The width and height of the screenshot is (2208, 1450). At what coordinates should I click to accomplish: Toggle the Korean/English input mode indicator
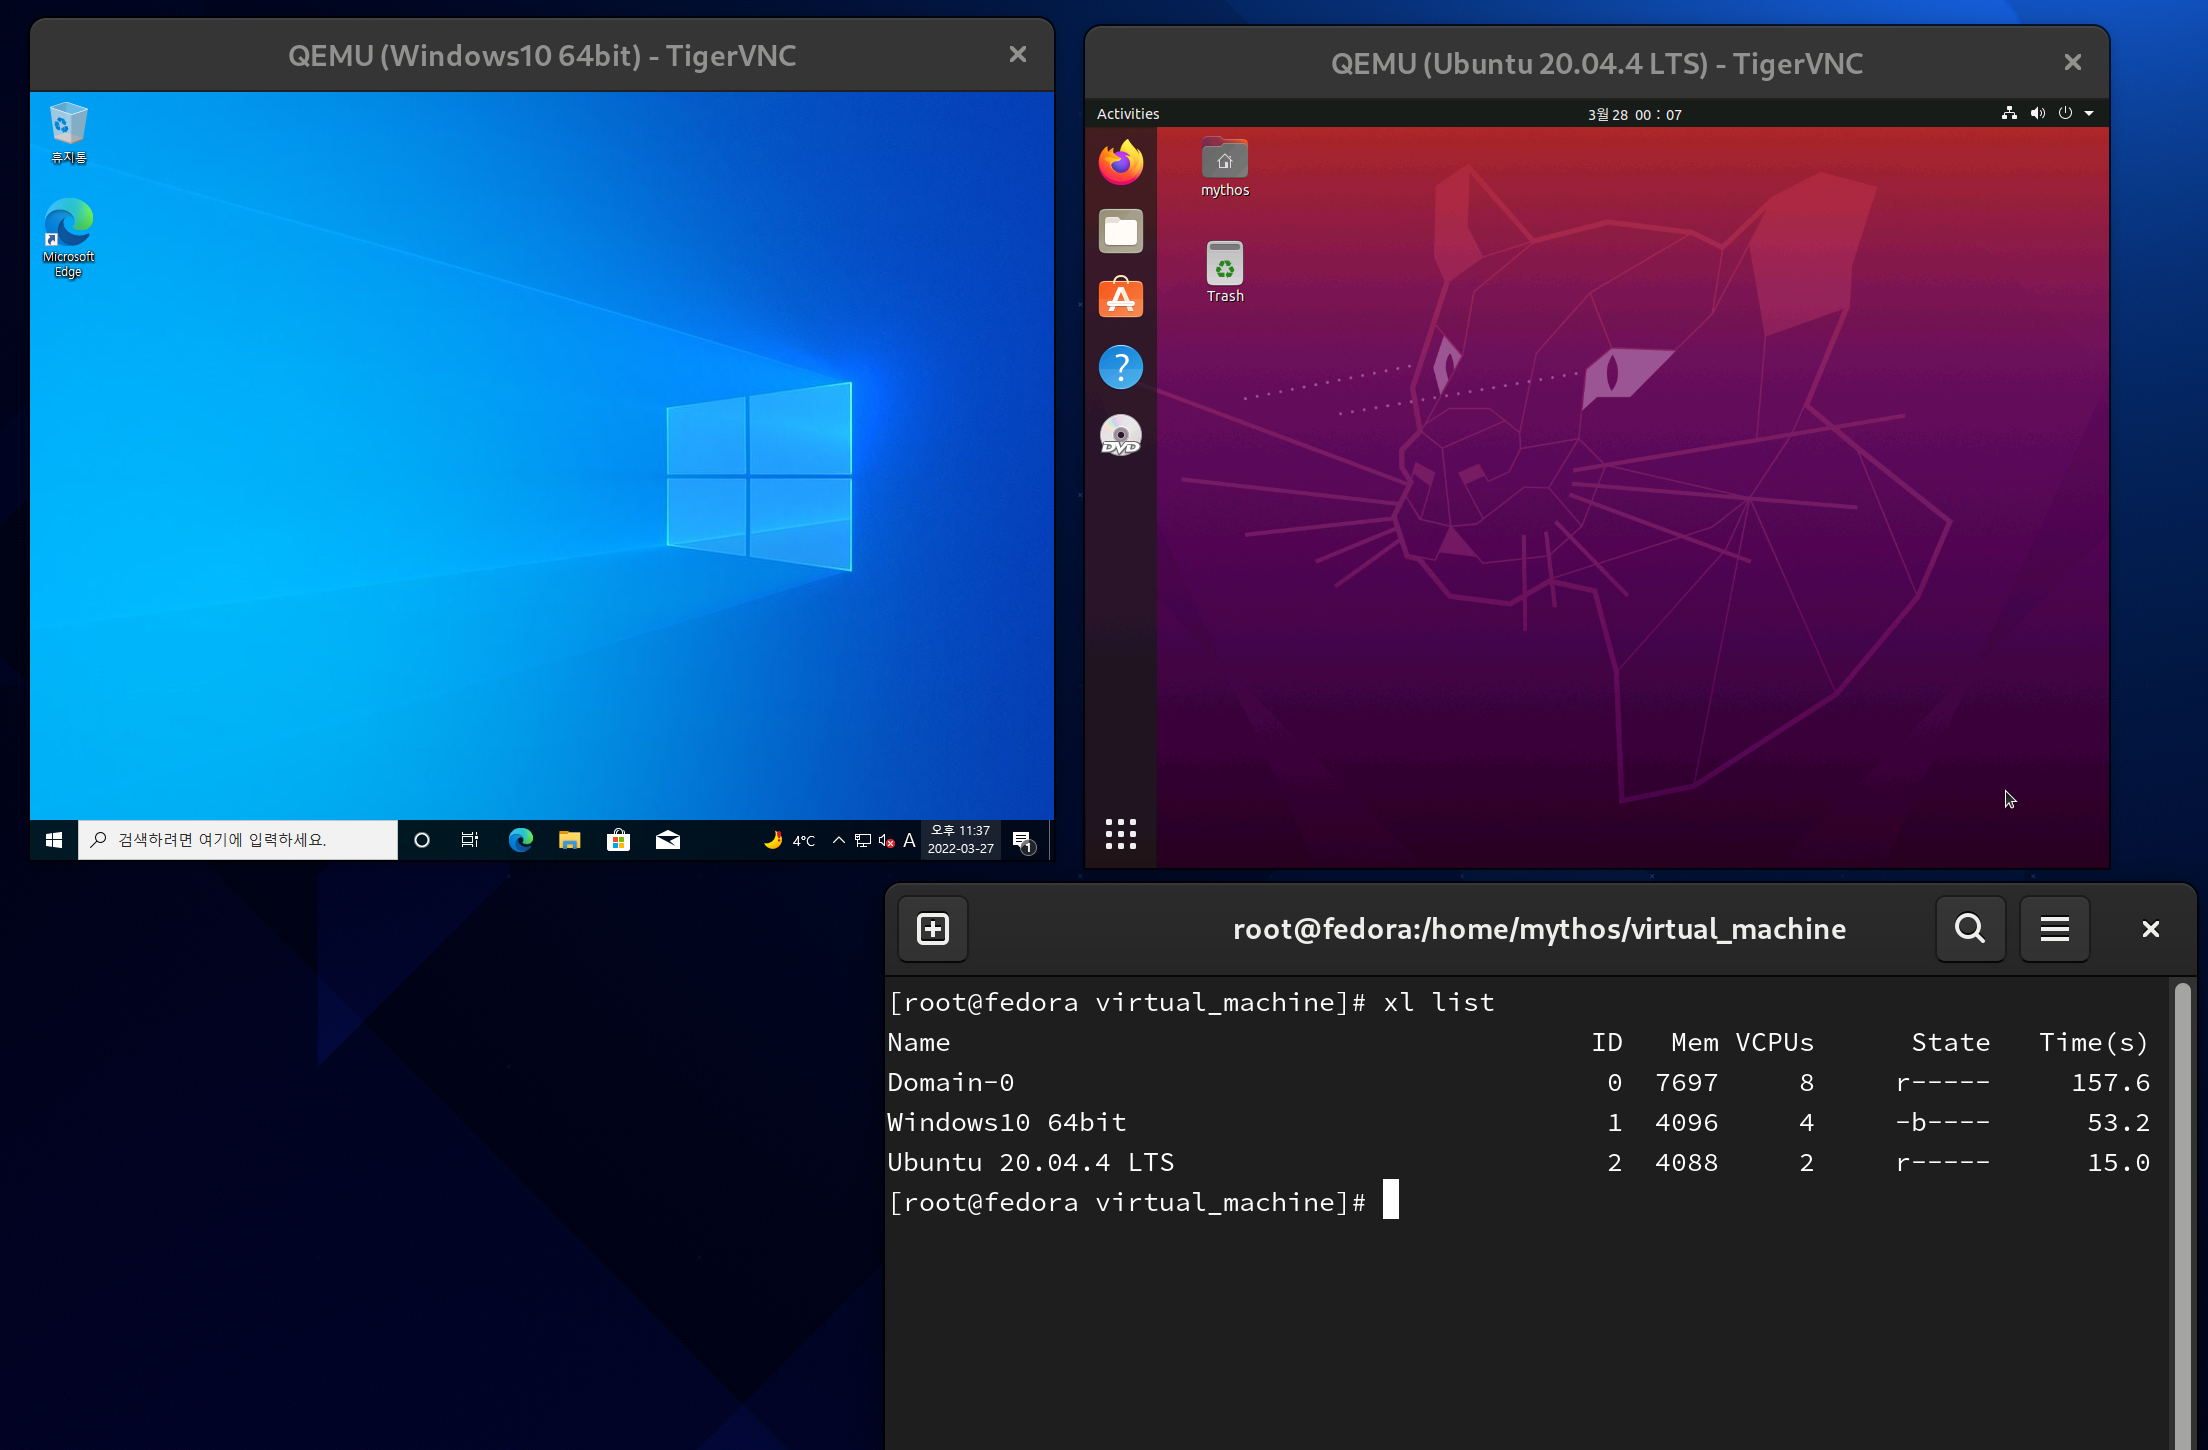(908, 840)
